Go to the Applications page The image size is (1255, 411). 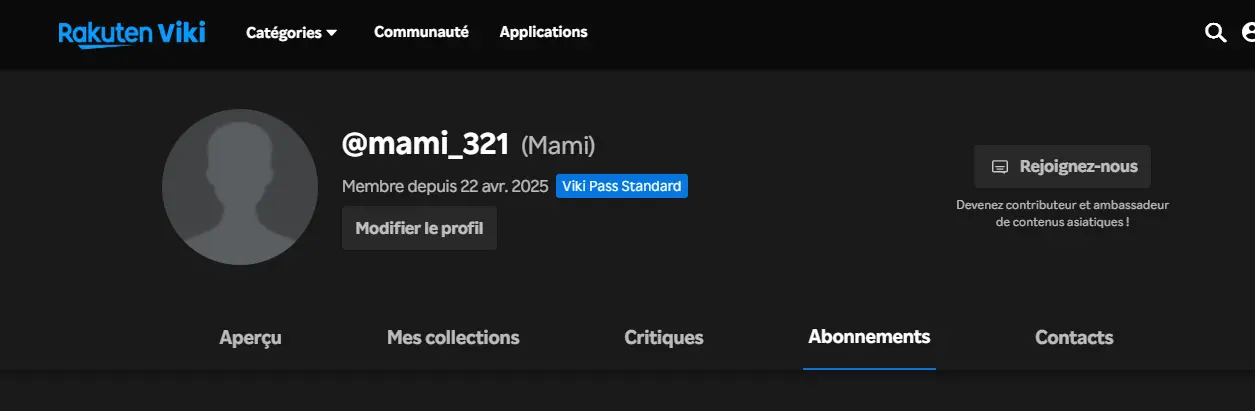(x=543, y=32)
